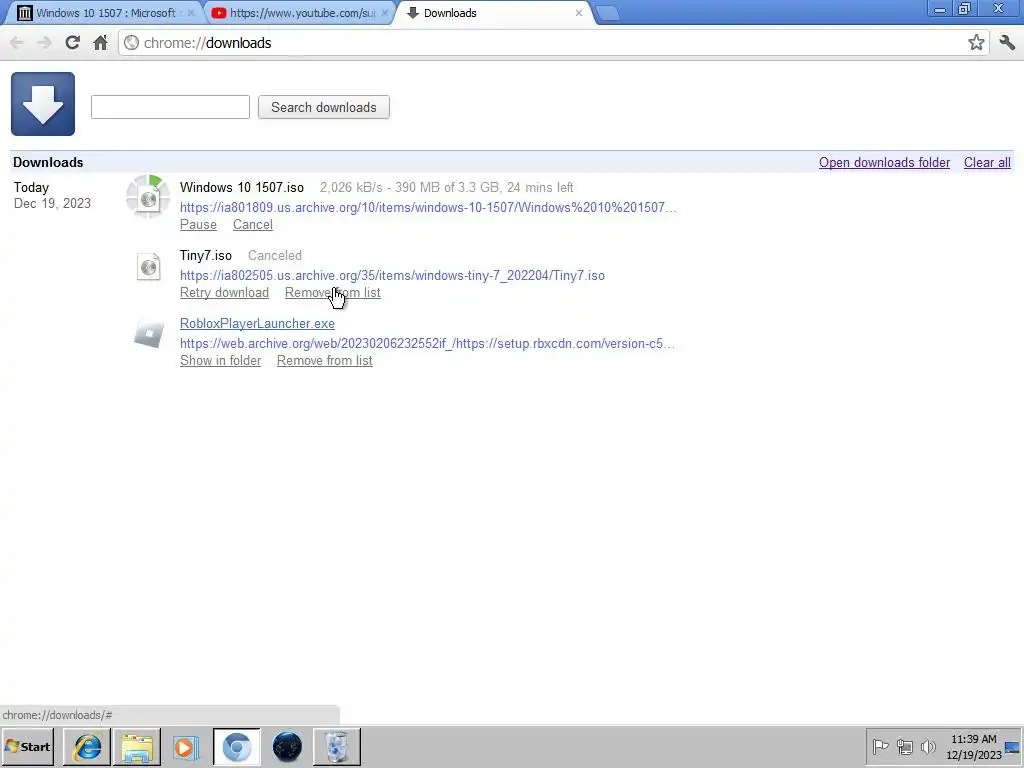Open the wrench settings menu
Image resolution: width=1024 pixels, height=768 pixels.
[x=1007, y=43]
